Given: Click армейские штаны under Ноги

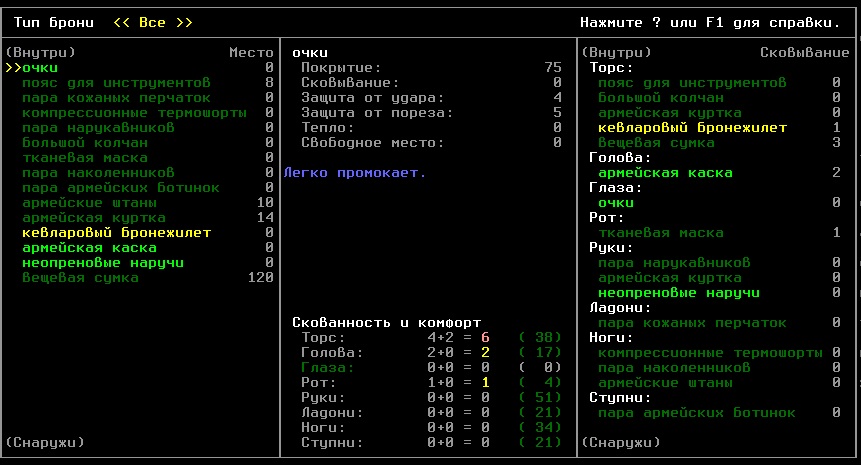Looking at the screenshot, I should (665, 383).
